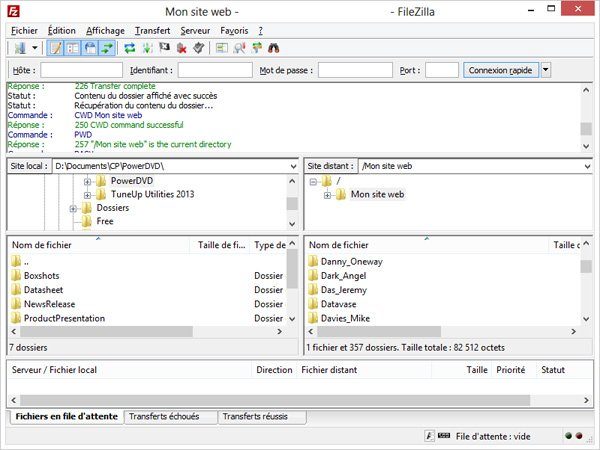Select the Davies_Mike remote folder
The height and width of the screenshot is (450, 600).
(x=345, y=318)
